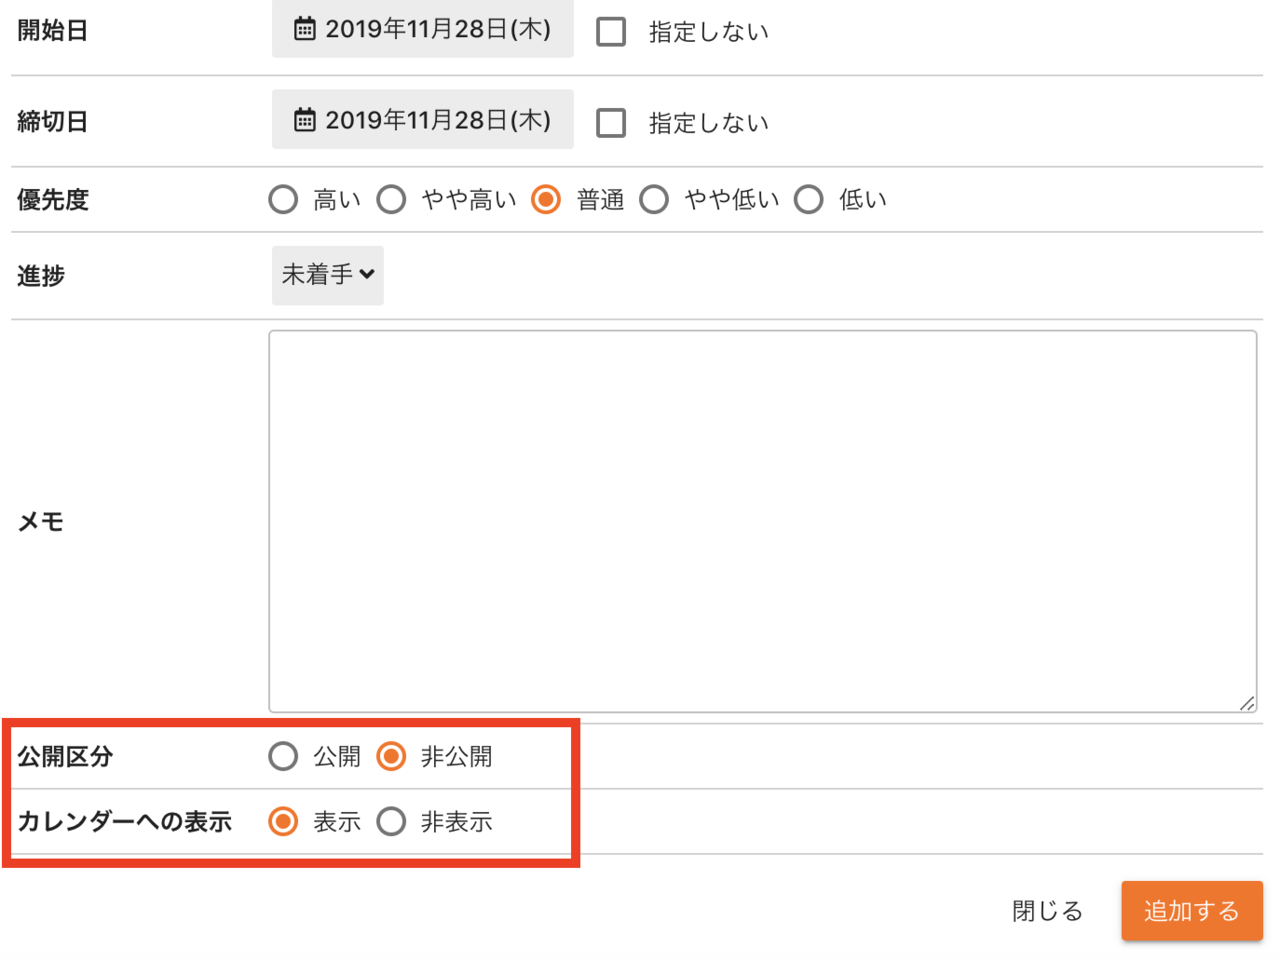The height and width of the screenshot is (961, 1280).
Task: Click inside the メモ text area
Action: [x=763, y=521]
